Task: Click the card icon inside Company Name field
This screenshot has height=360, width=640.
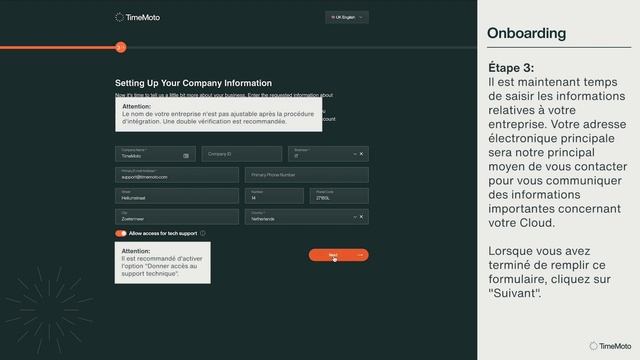Action: click(x=186, y=156)
